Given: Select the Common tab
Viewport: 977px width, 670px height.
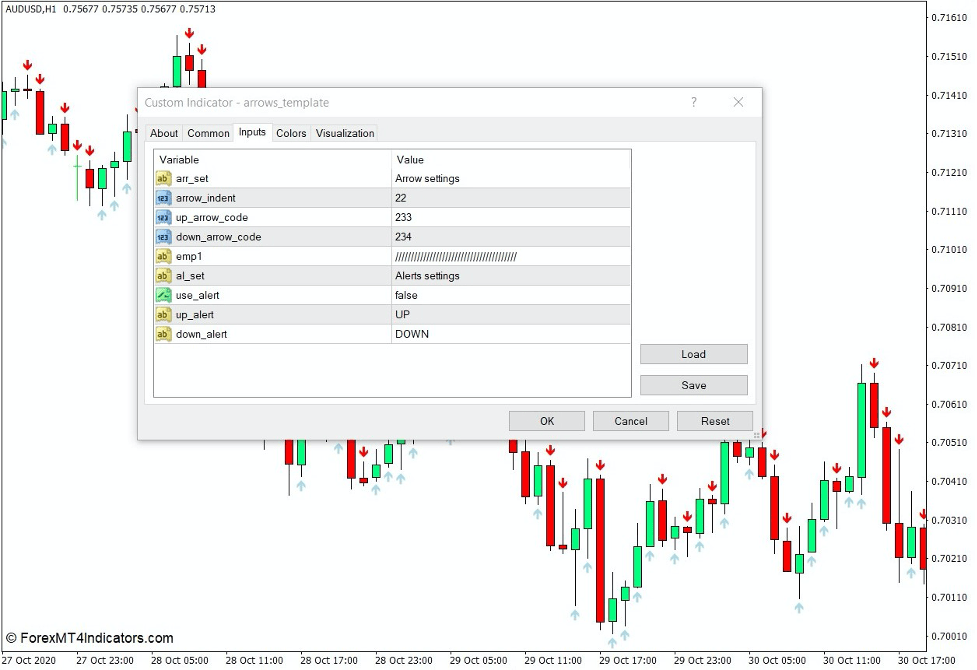Looking at the screenshot, I should pyautogui.click(x=208, y=132).
